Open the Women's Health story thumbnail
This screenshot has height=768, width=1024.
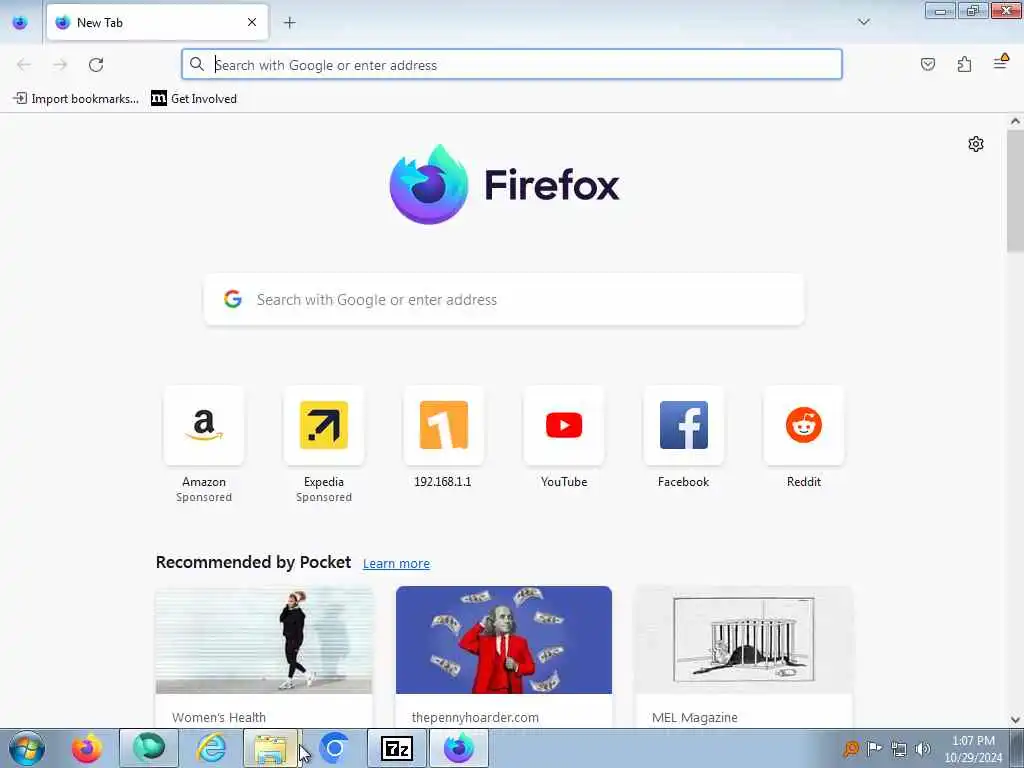pyautogui.click(x=264, y=640)
